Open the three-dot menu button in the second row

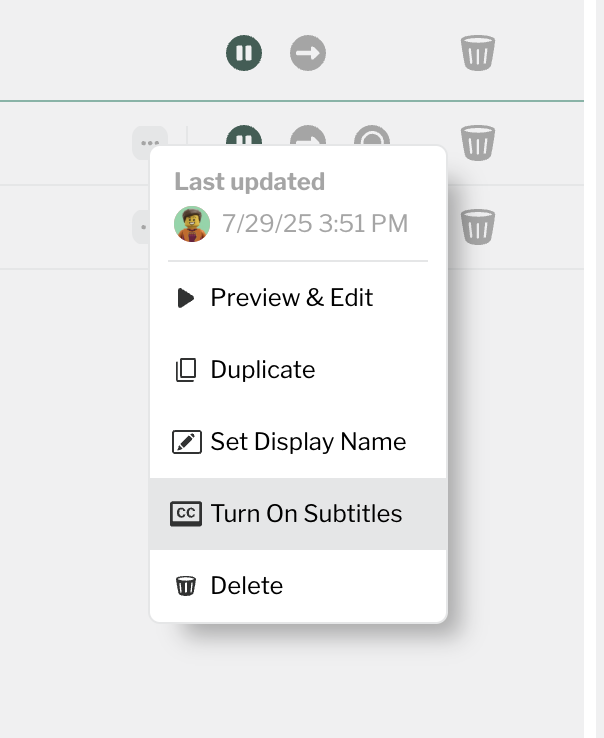[x=150, y=143]
